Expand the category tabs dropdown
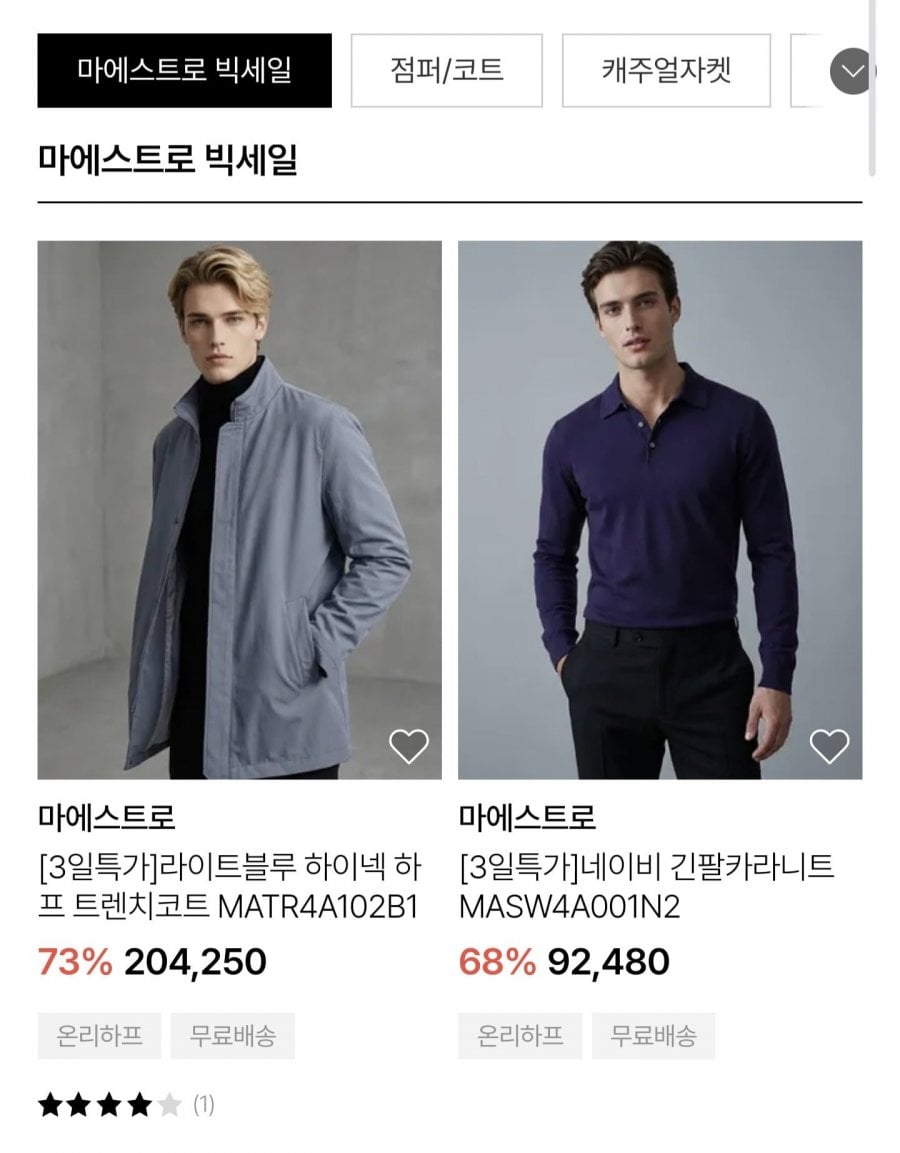900x1153 pixels. 852,71
